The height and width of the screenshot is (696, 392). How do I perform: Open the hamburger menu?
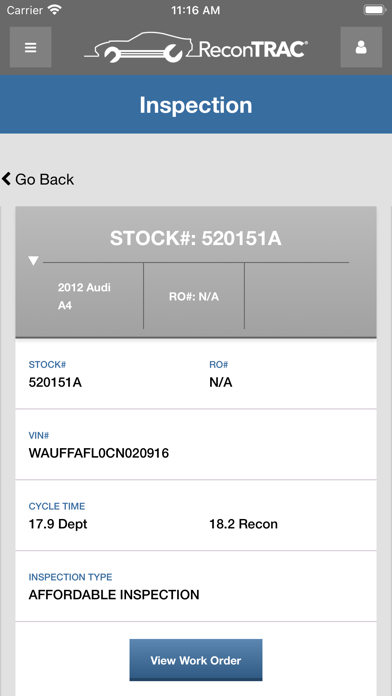coord(31,47)
